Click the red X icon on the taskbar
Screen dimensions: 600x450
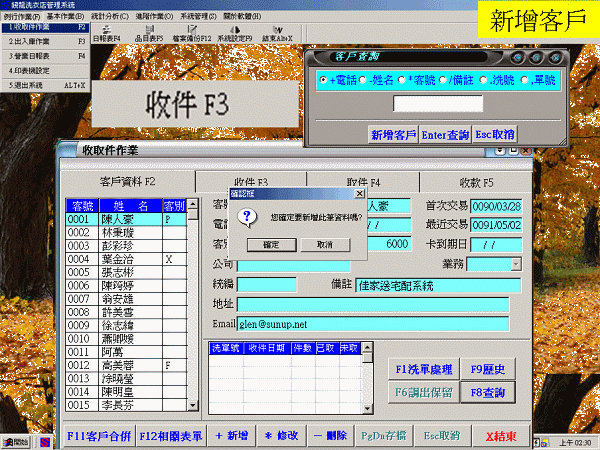(45, 442)
